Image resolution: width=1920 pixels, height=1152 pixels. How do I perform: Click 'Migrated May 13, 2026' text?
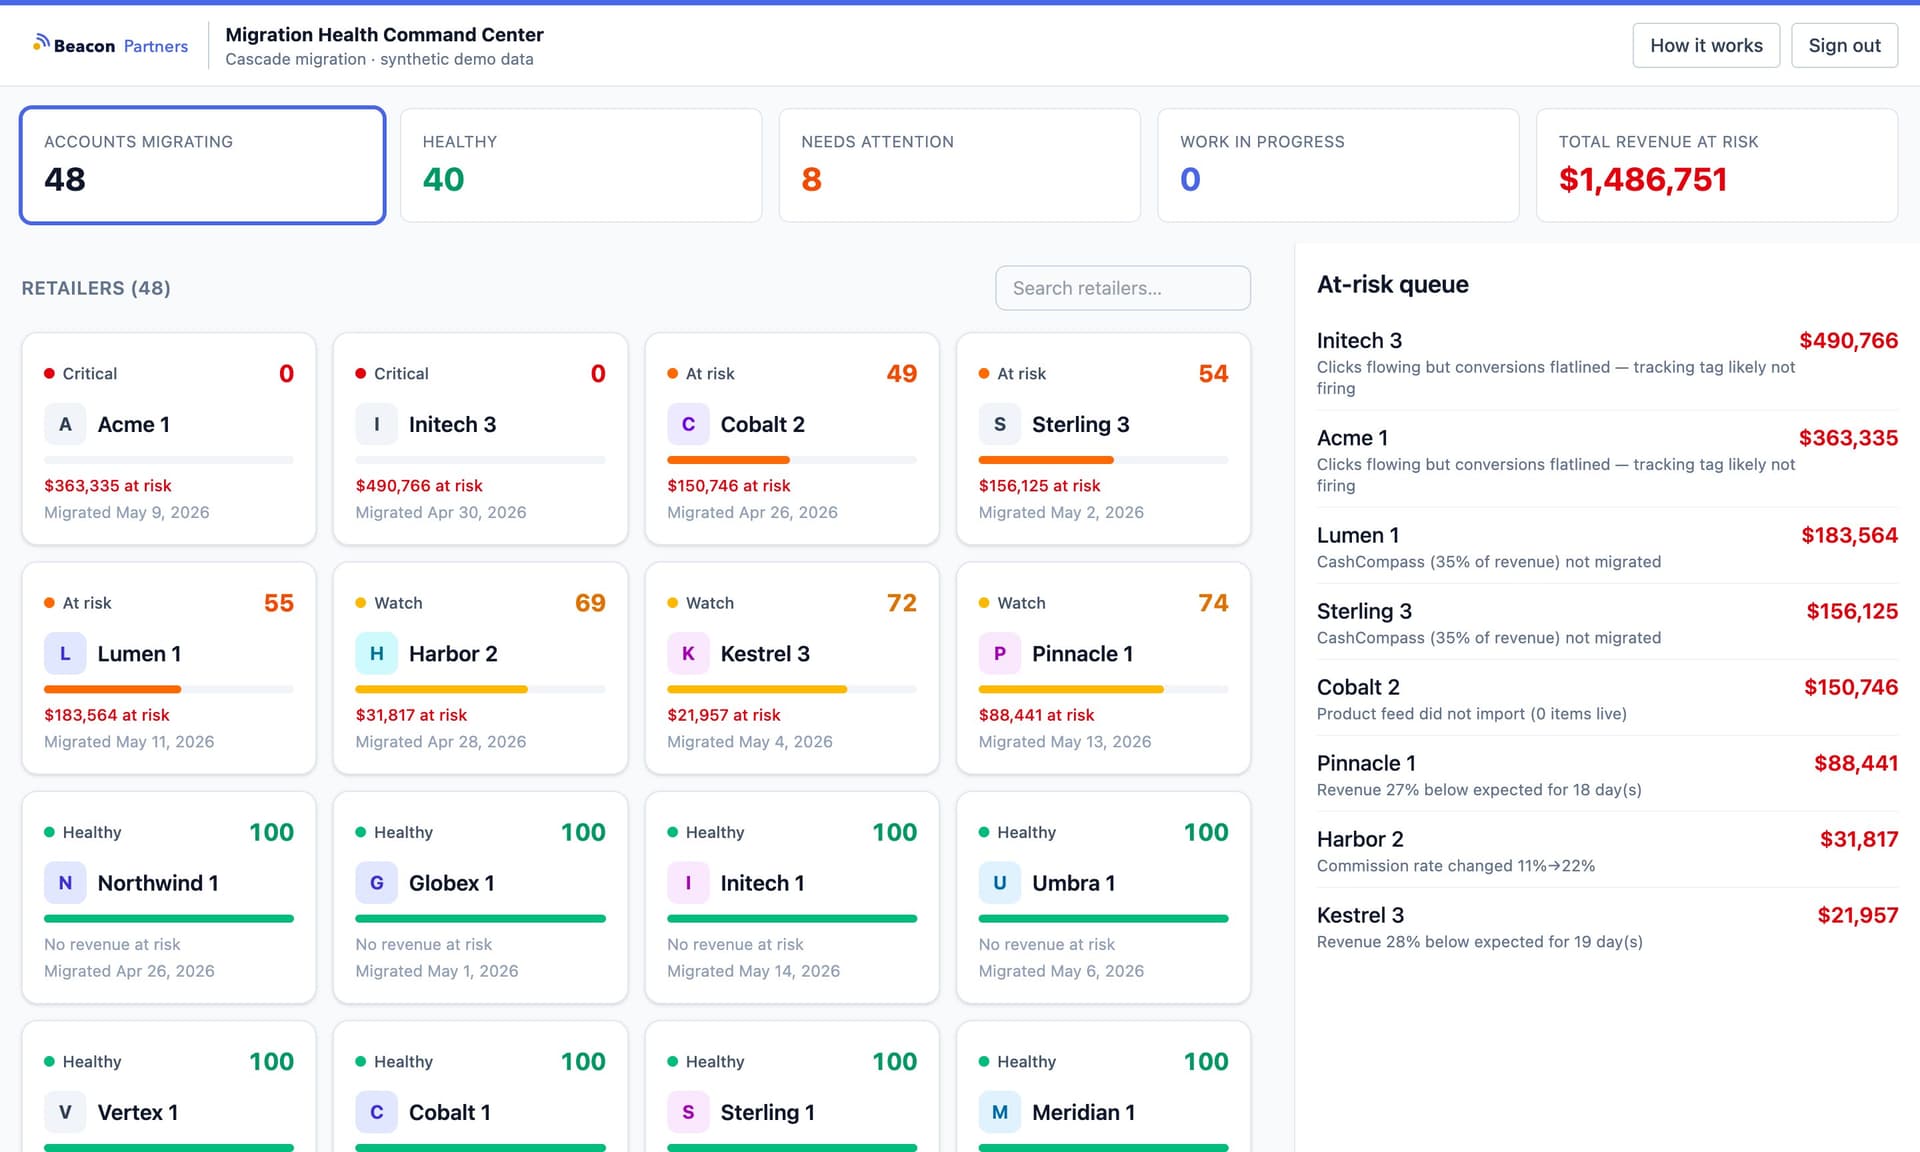(1065, 742)
